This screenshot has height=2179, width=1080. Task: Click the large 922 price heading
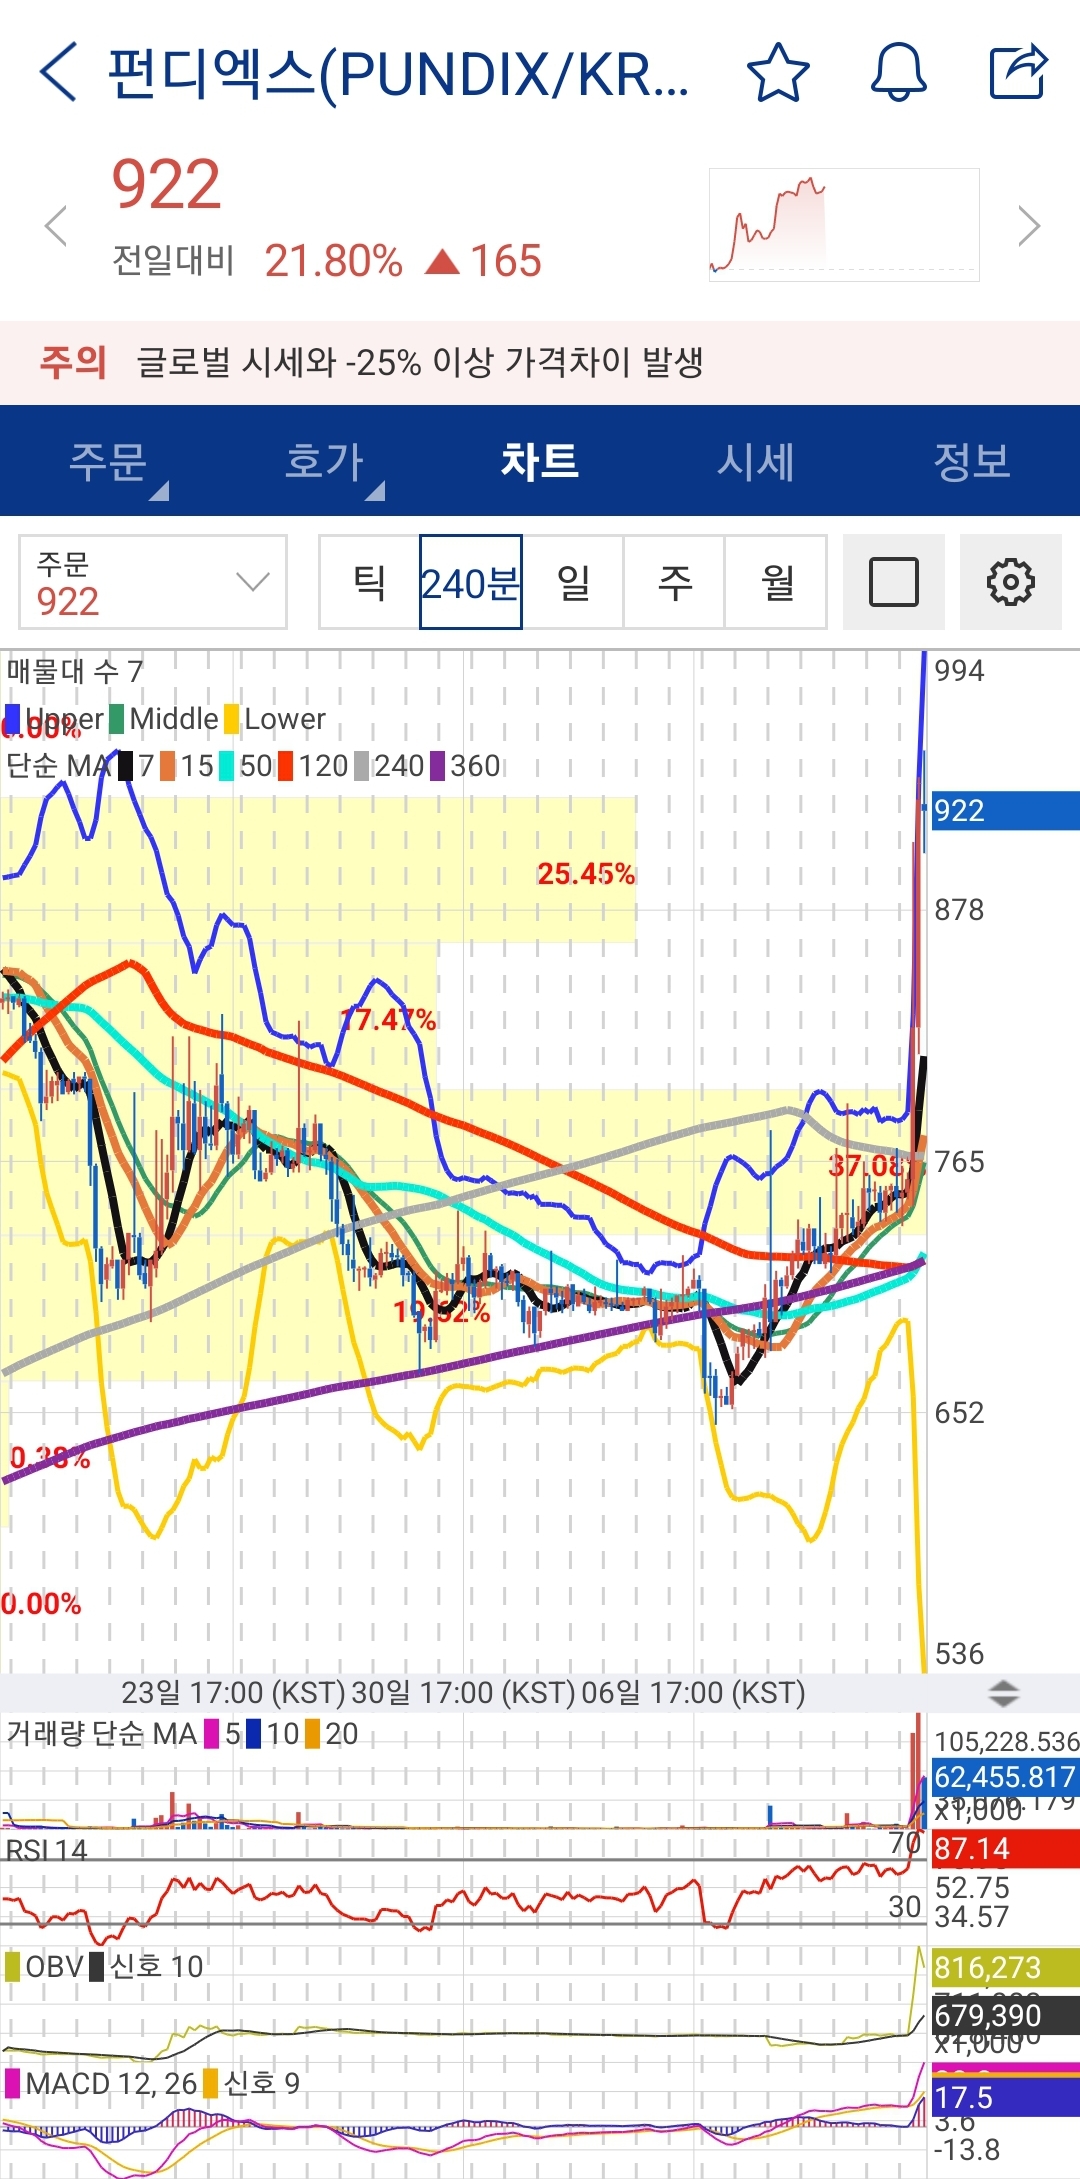coord(166,185)
